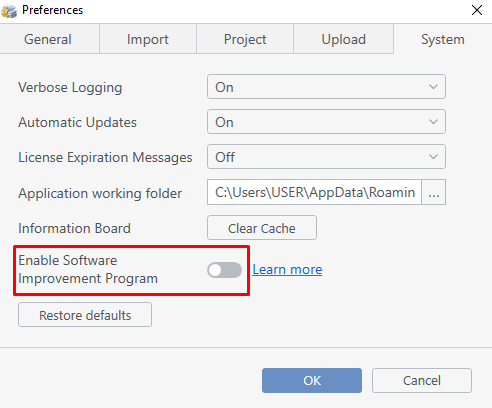Switch to the General tab
Screen dimensions: 492x408
point(49,39)
